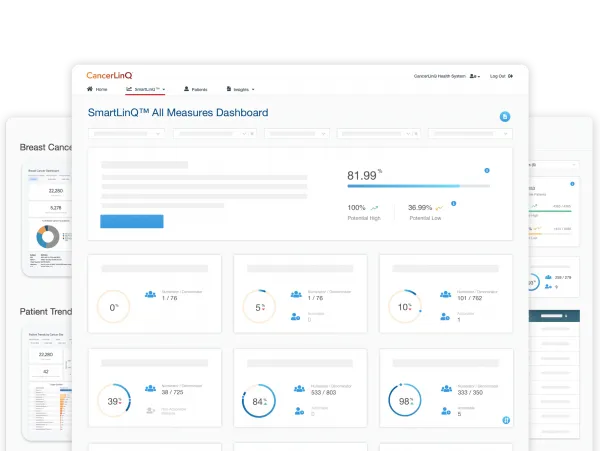Click the info icon beside 81.99%
The height and width of the screenshot is (451, 600).
(487, 170)
